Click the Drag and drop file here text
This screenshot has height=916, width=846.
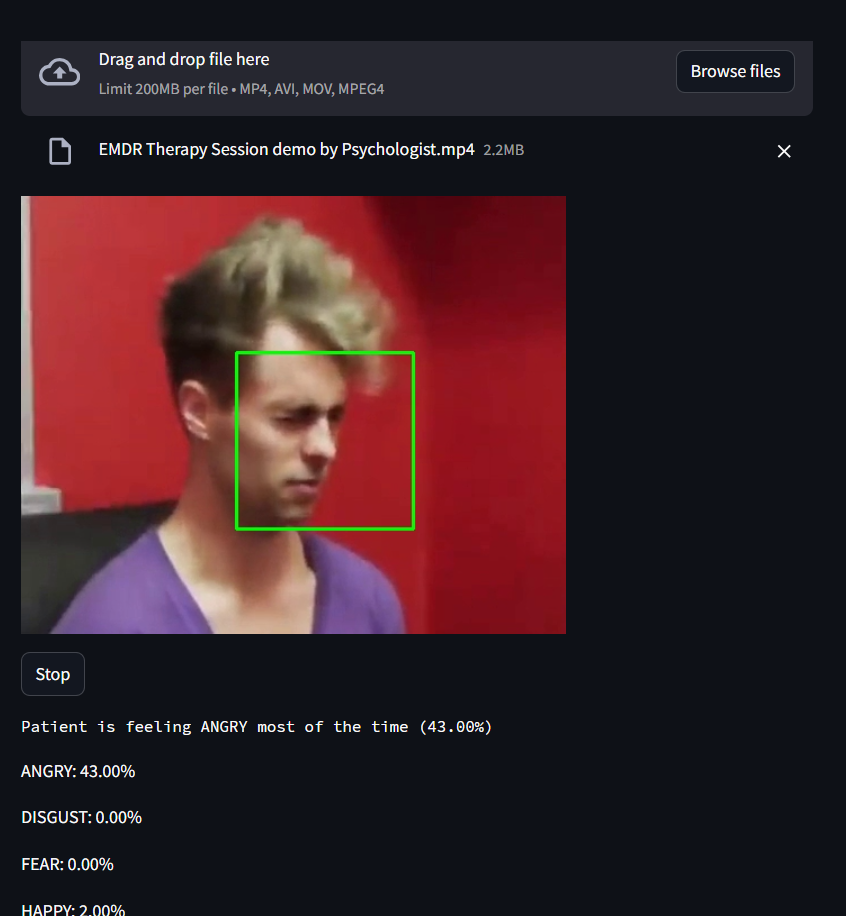(x=184, y=60)
